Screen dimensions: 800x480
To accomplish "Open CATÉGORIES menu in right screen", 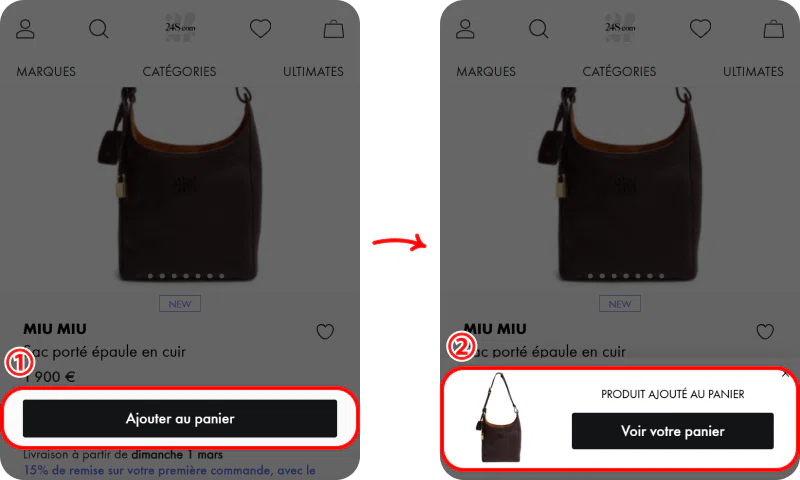I will pos(619,71).
